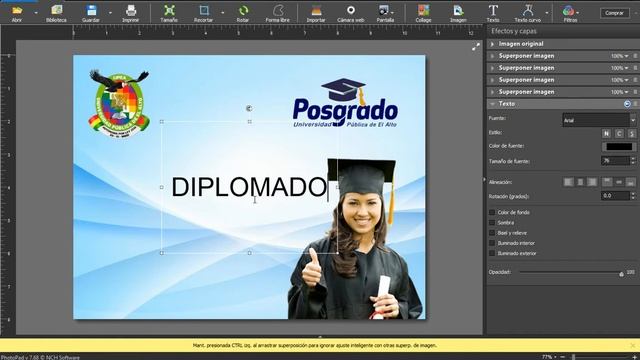The image size is (640, 360).
Task: Open the Abrir dropdown arrow
Action: (x=36, y=13)
